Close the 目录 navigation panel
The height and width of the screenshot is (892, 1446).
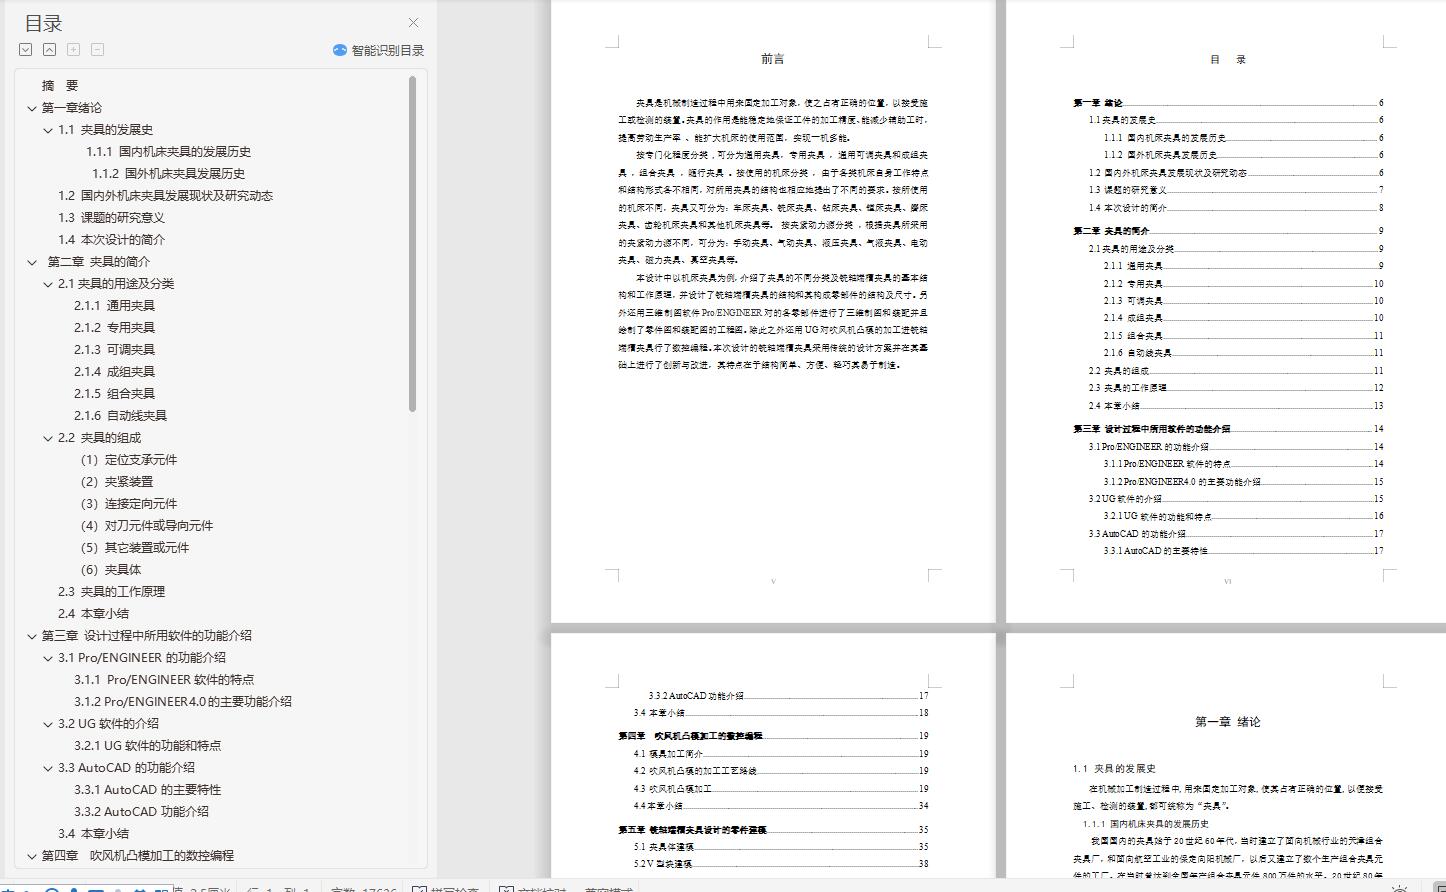pyautogui.click(x=413, y=23)
